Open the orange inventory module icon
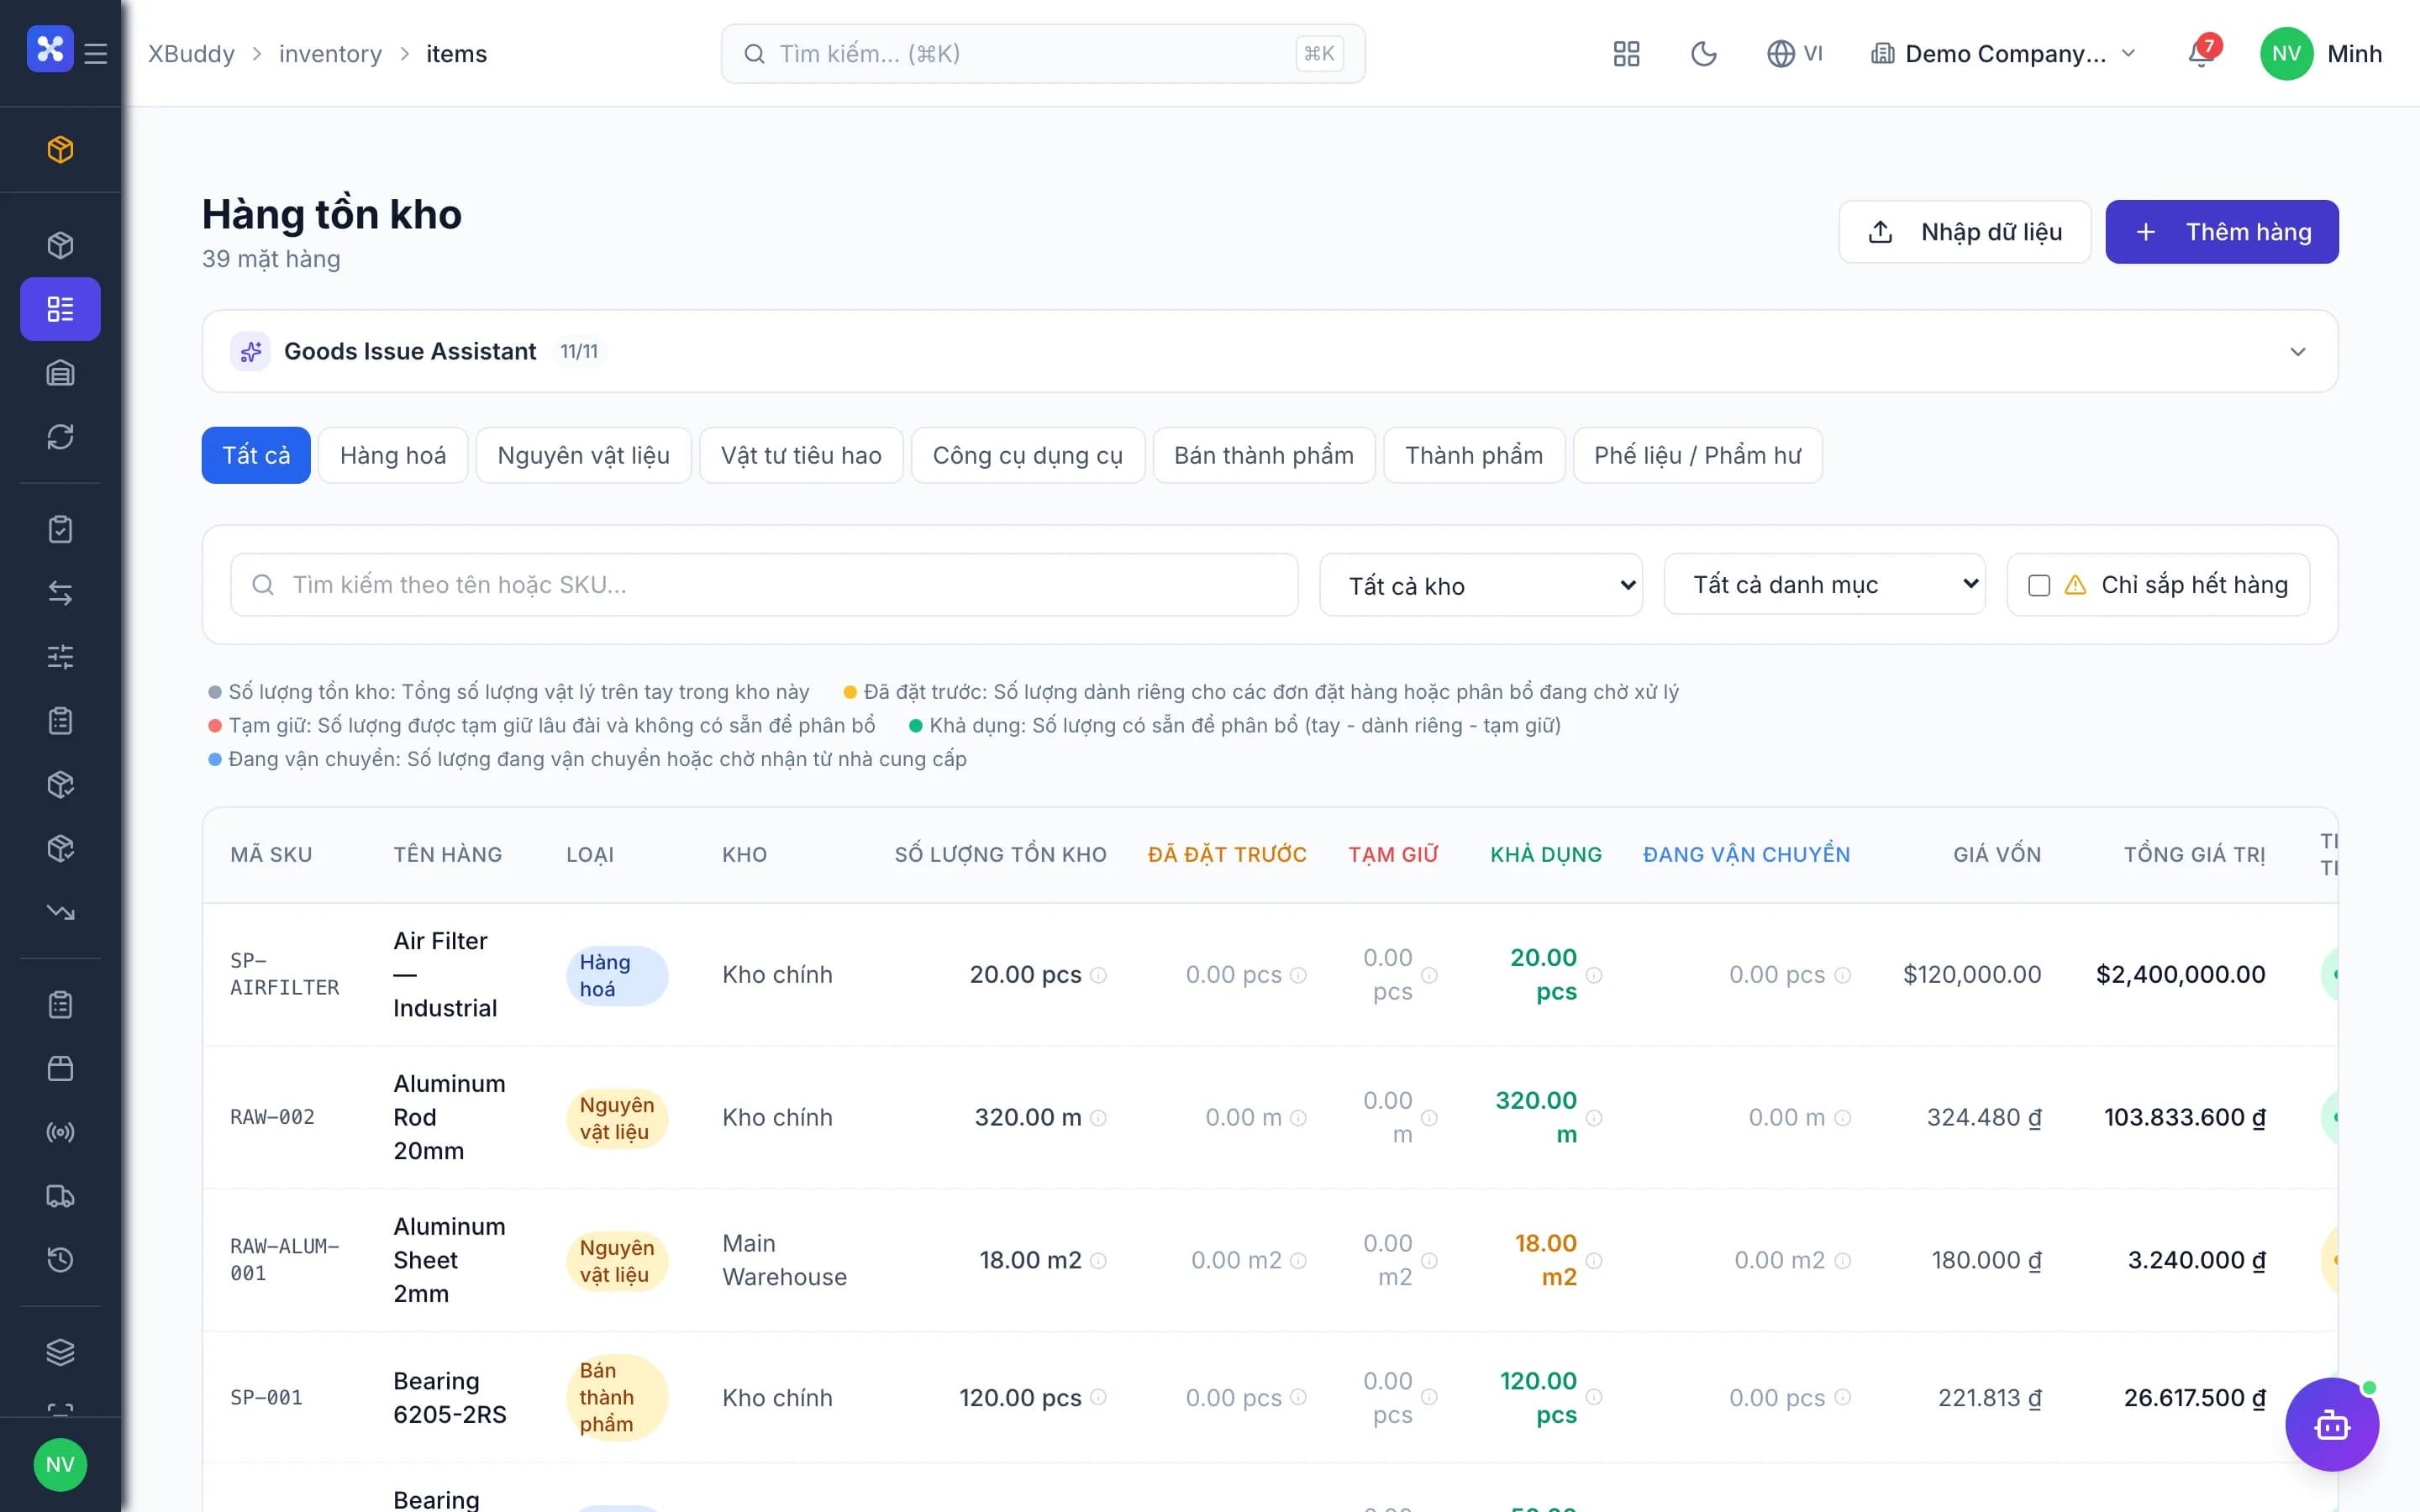 click(60, 149)
